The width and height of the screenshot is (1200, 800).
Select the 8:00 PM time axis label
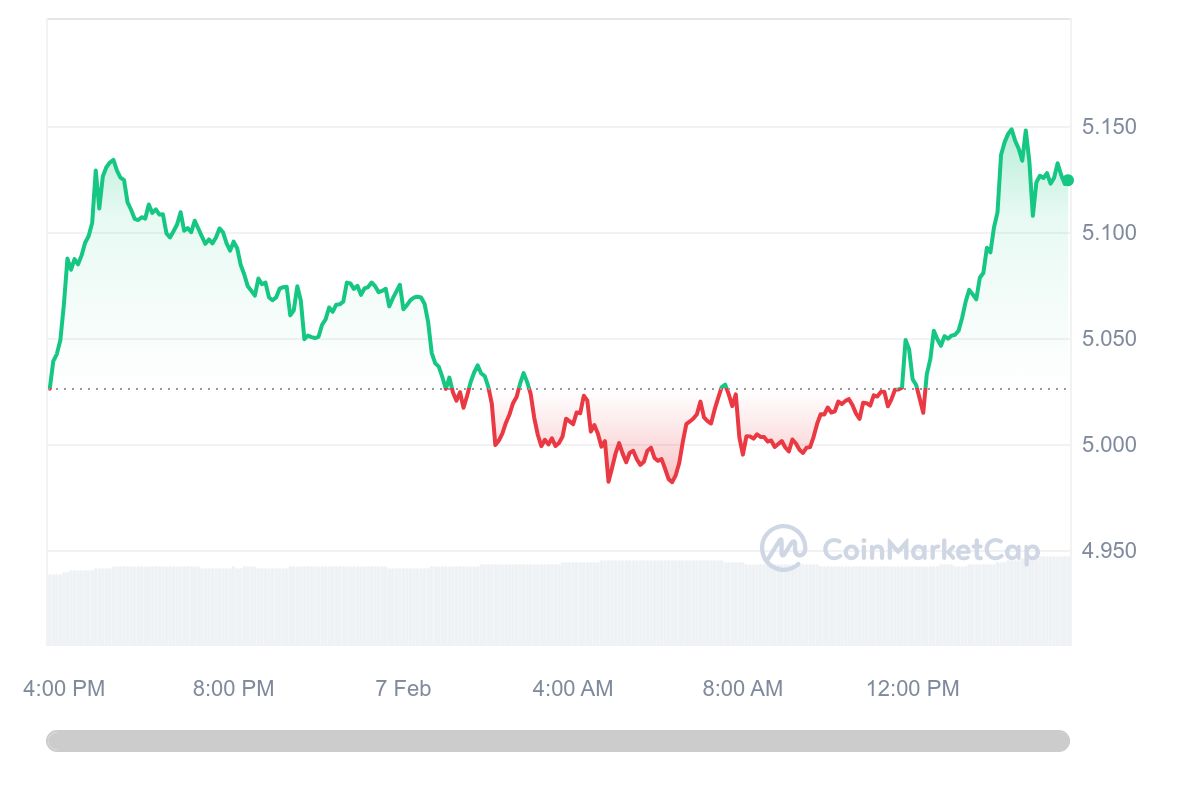click(233, 688)
